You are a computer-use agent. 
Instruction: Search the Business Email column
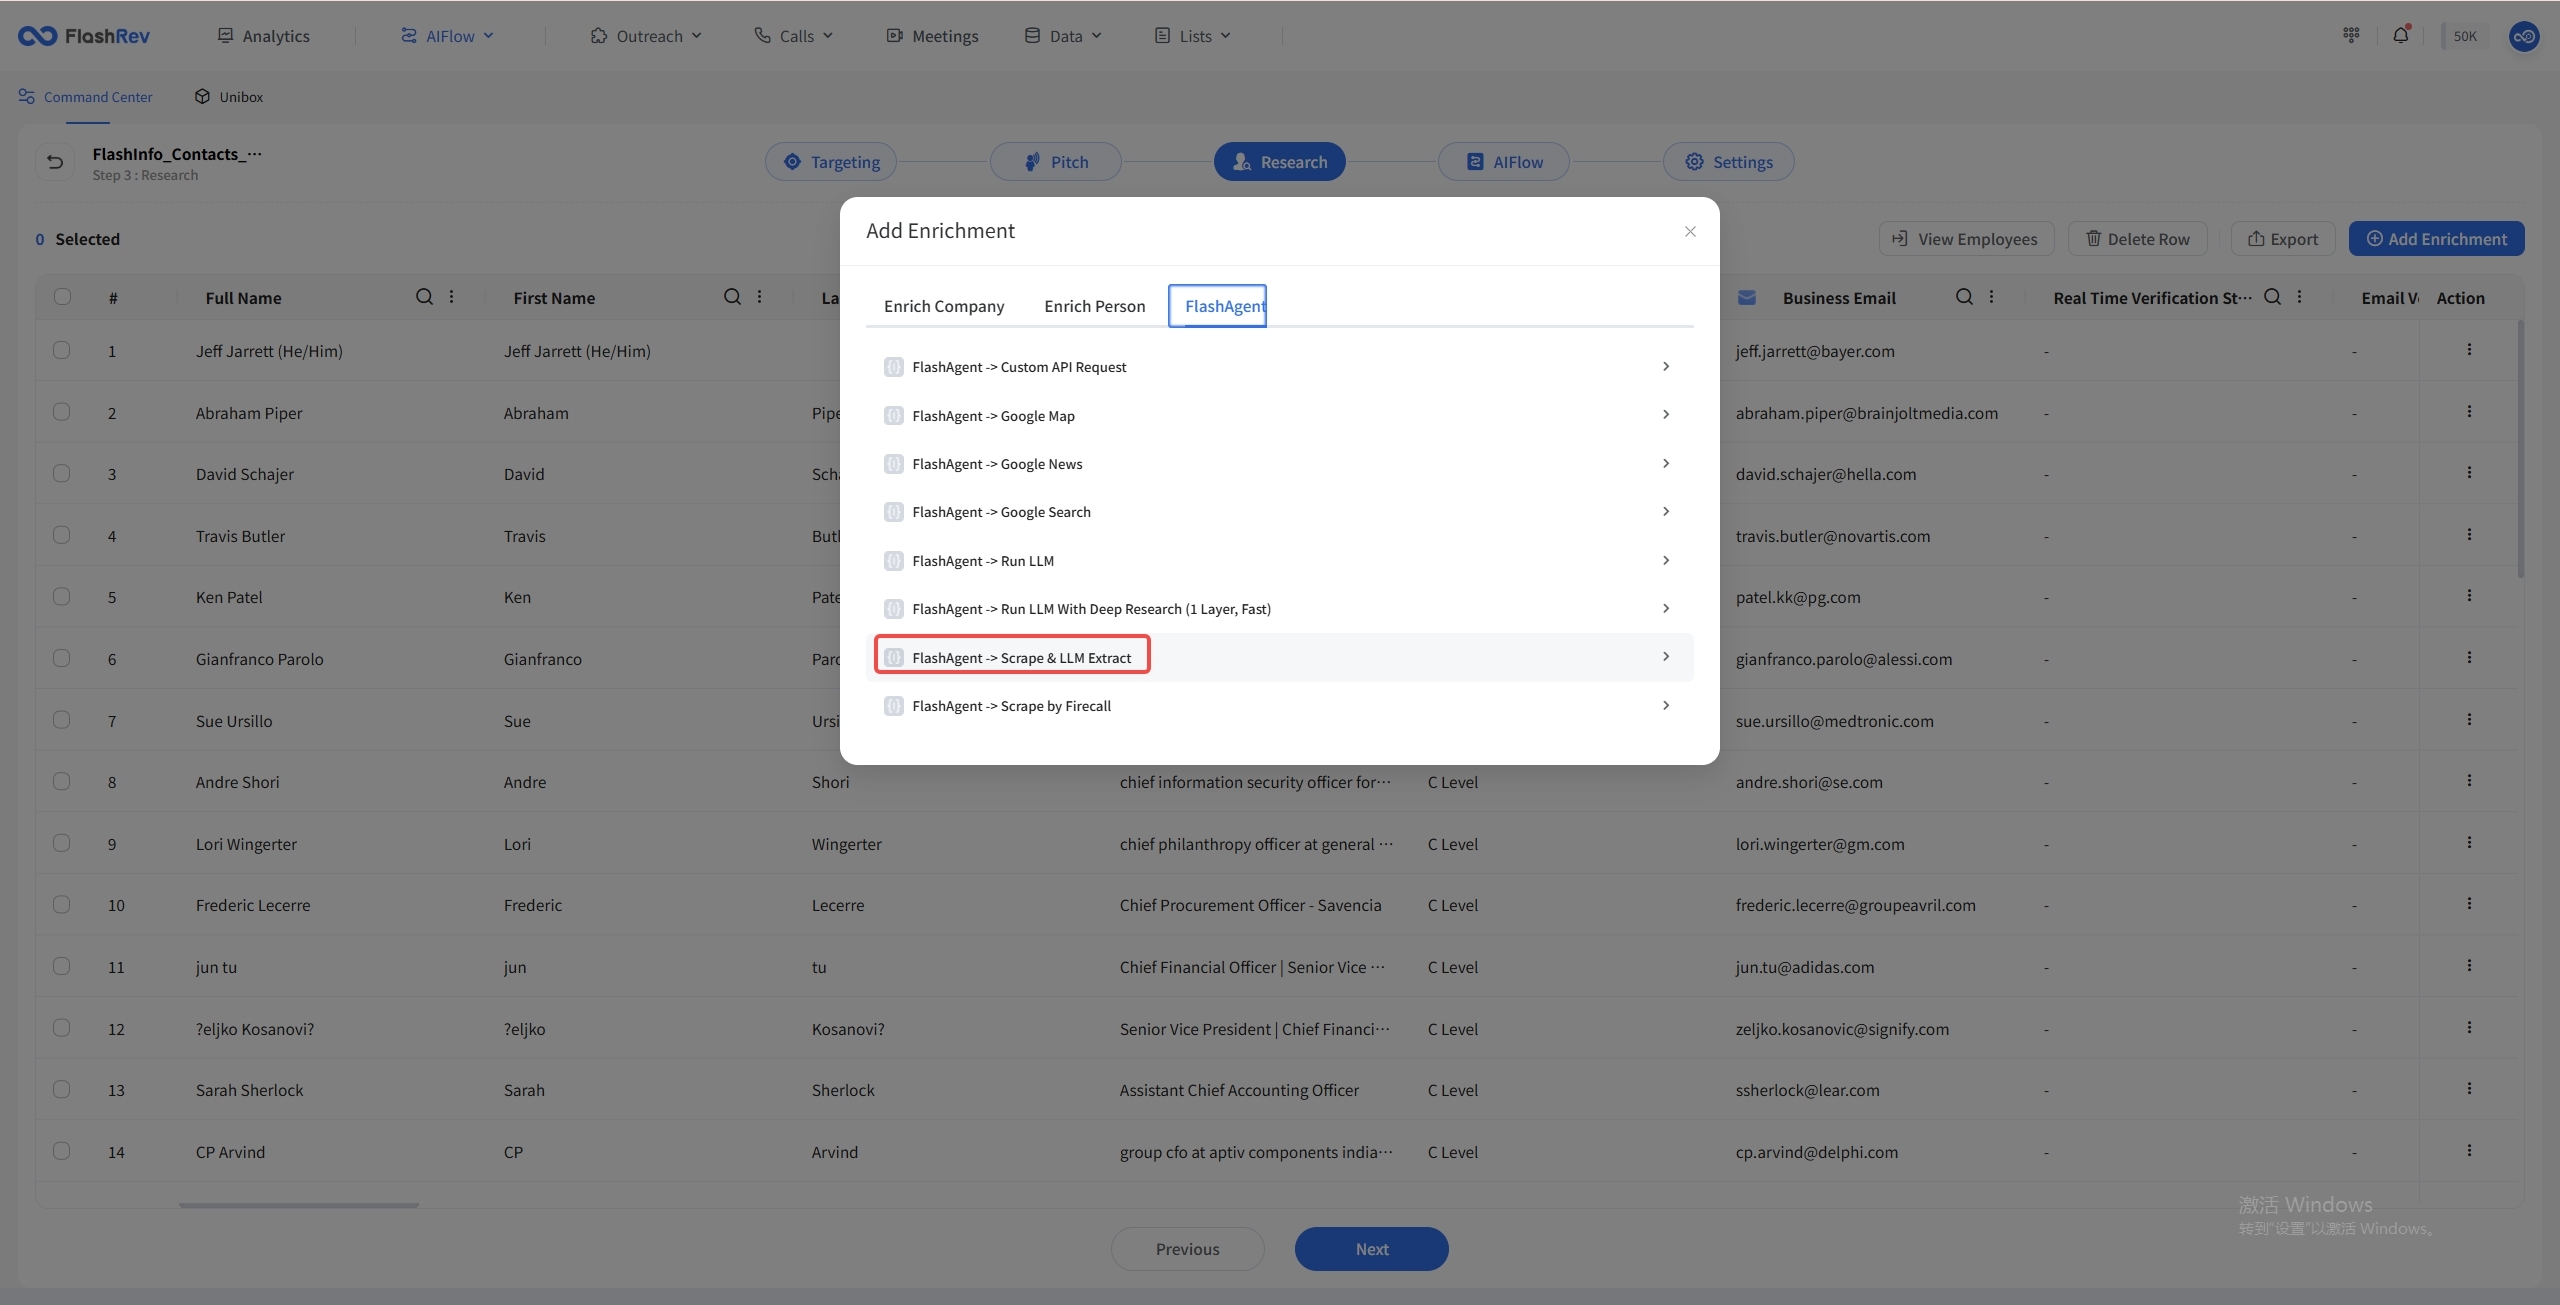1964,297
